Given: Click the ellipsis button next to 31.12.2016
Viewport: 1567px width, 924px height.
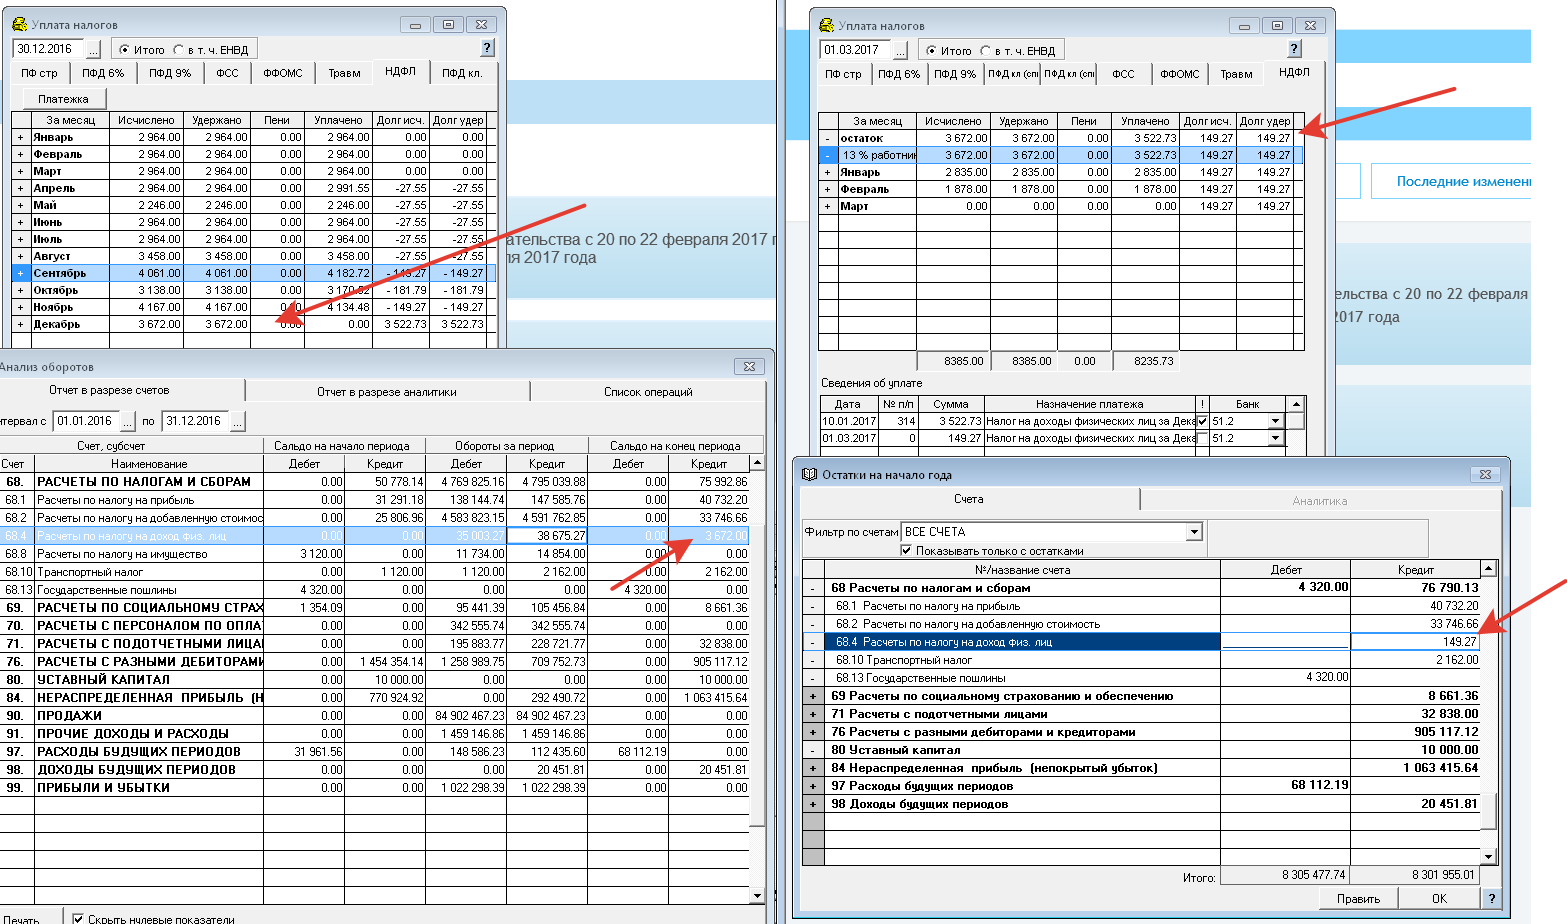Looking at the screenshot, I should click(237, 422).
